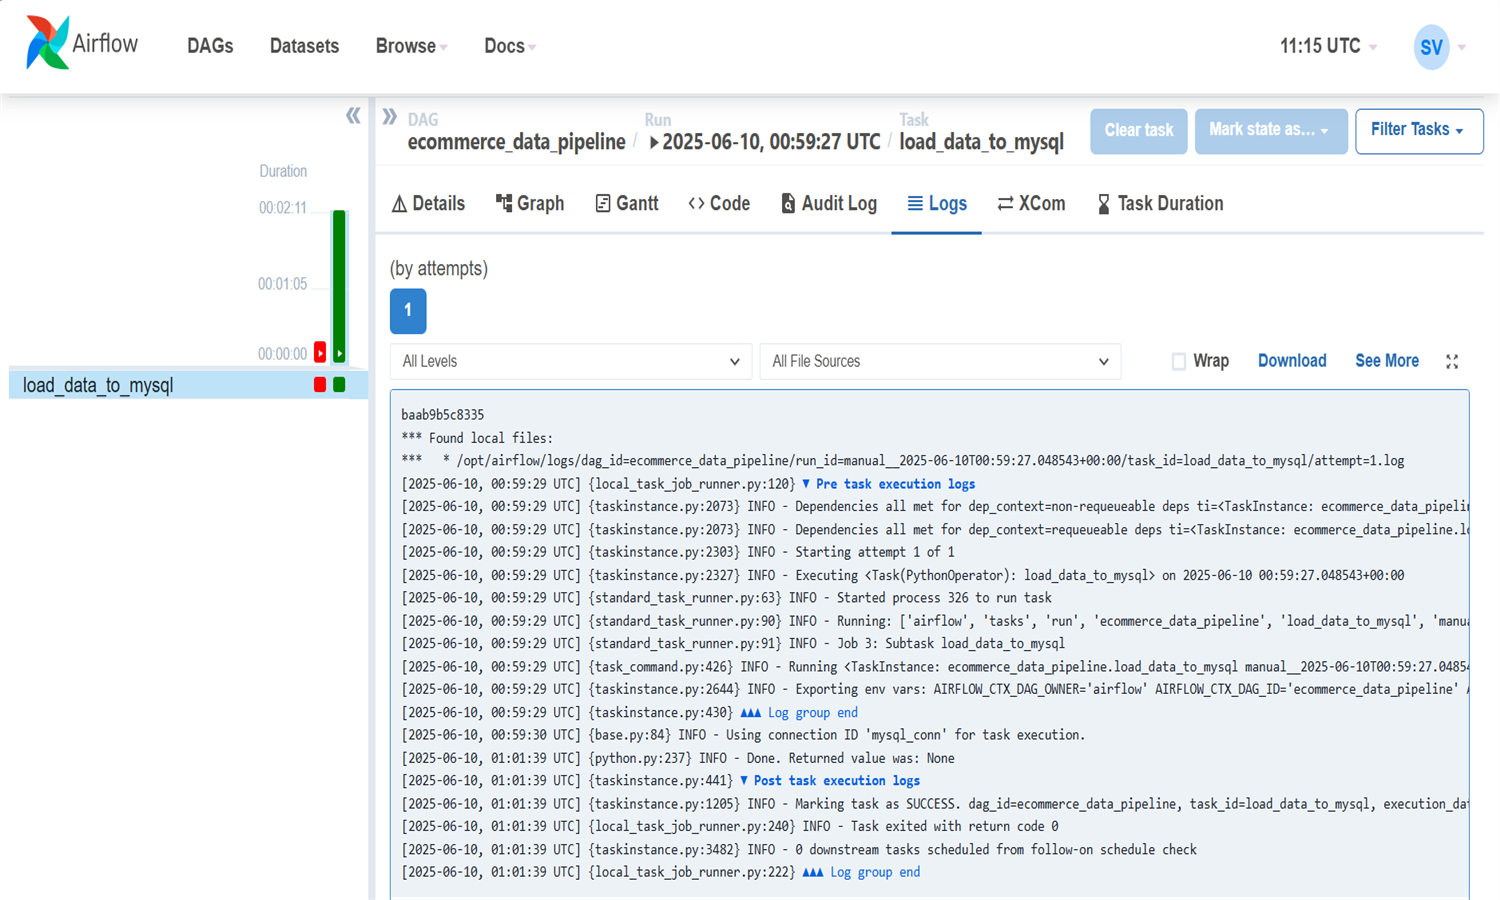Click the SV user avatar
This screenshot has width=1500, height=900.
1431,47
